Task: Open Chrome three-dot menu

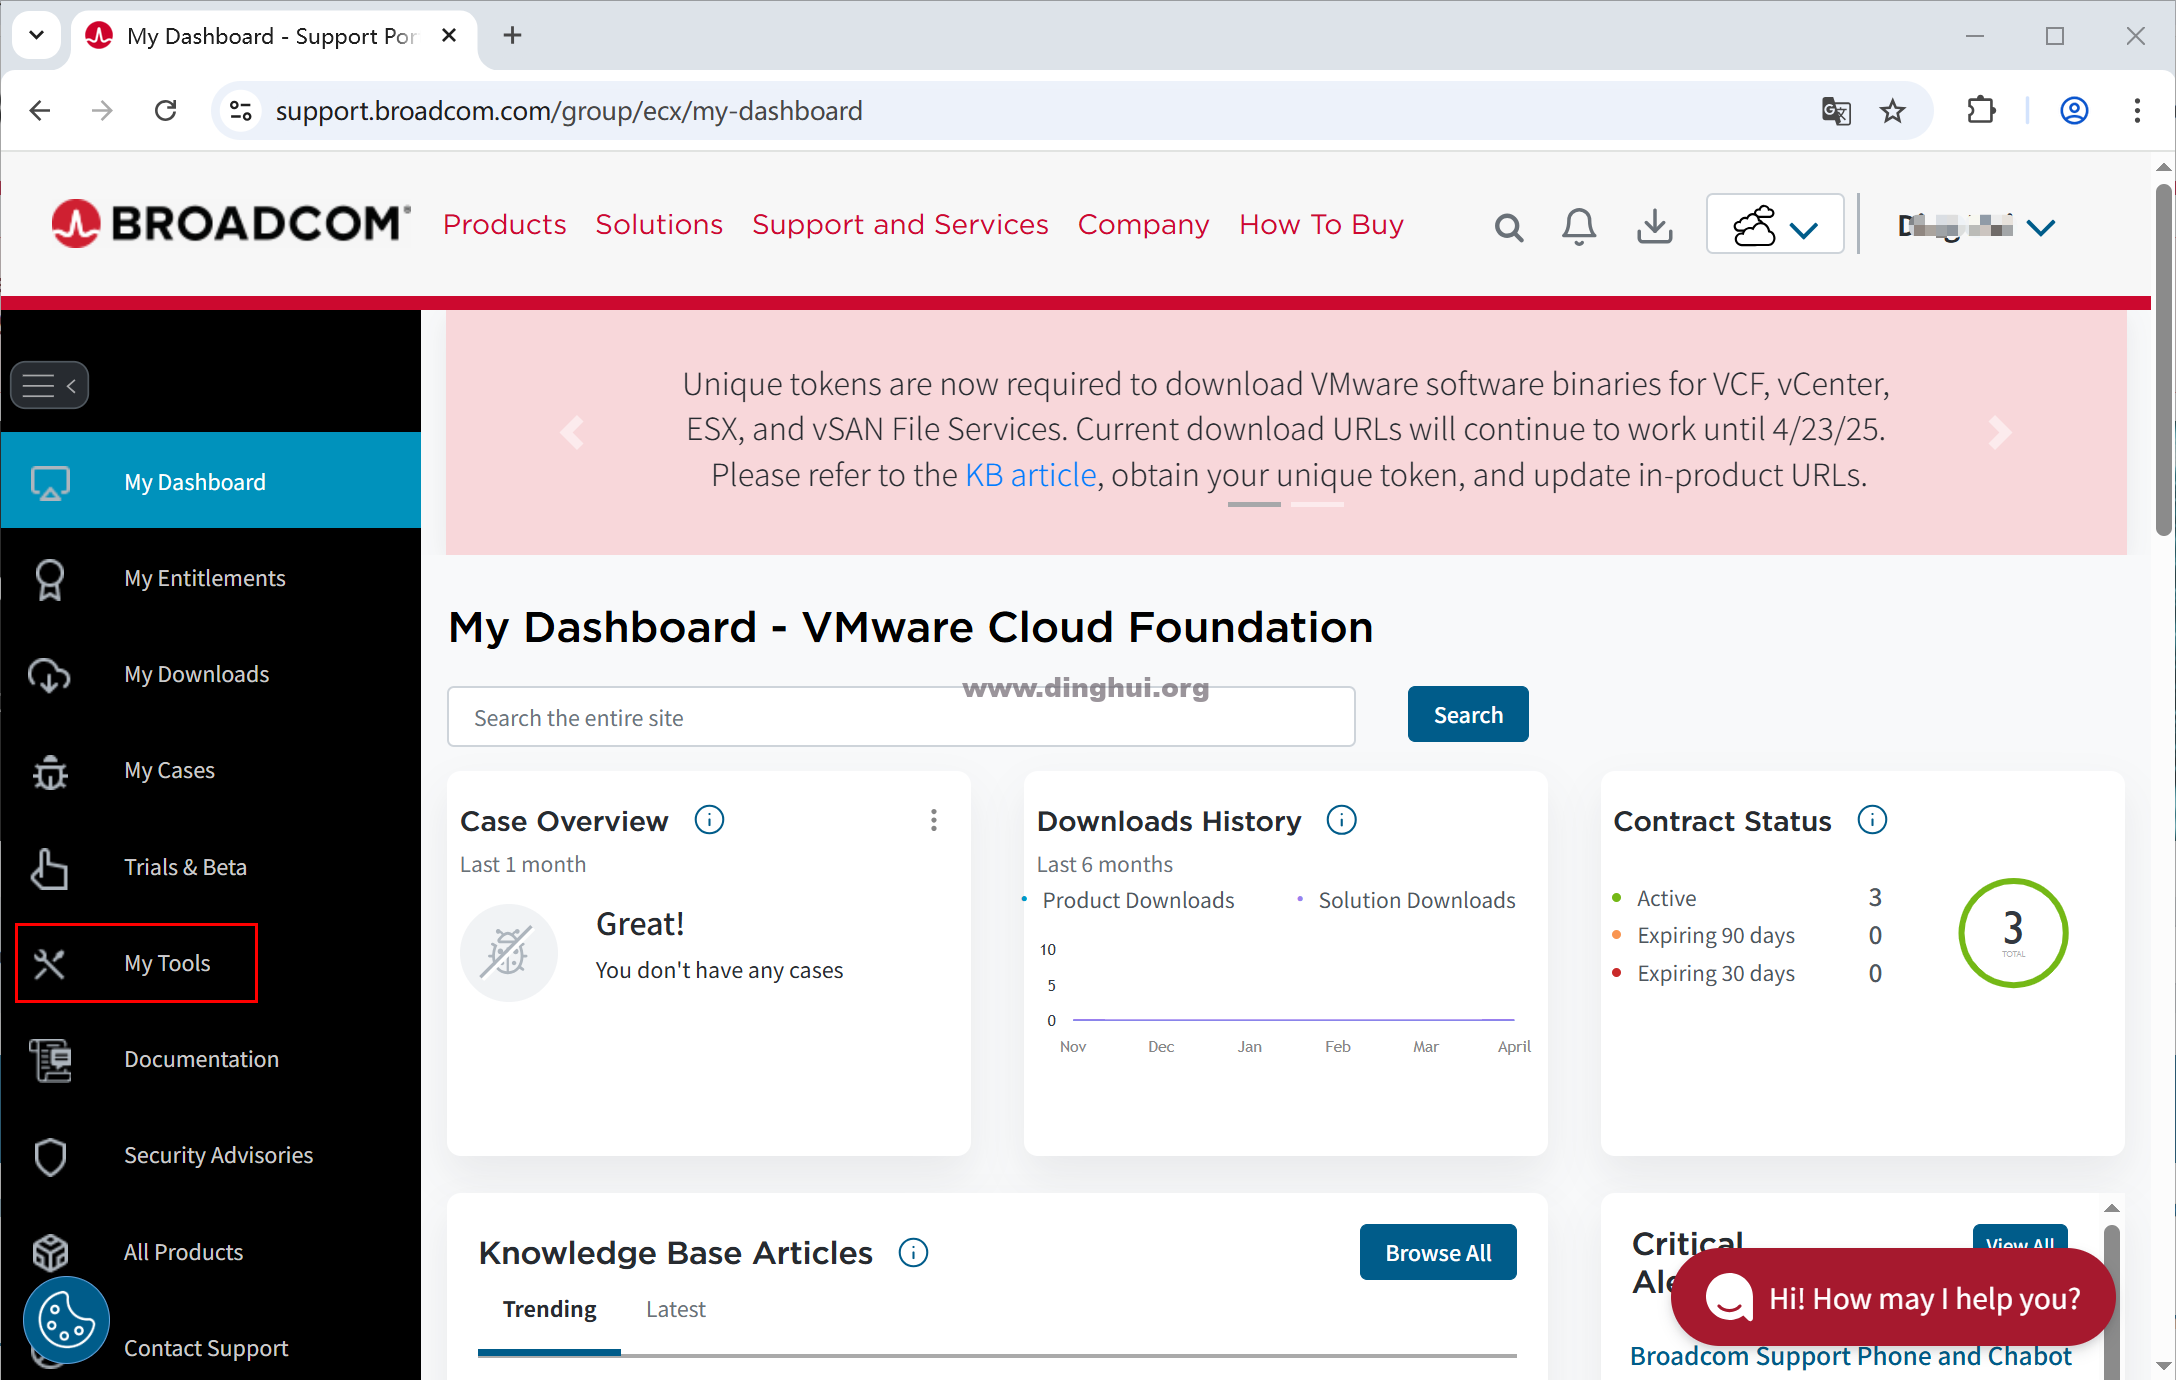Action: coord(2137,110)
